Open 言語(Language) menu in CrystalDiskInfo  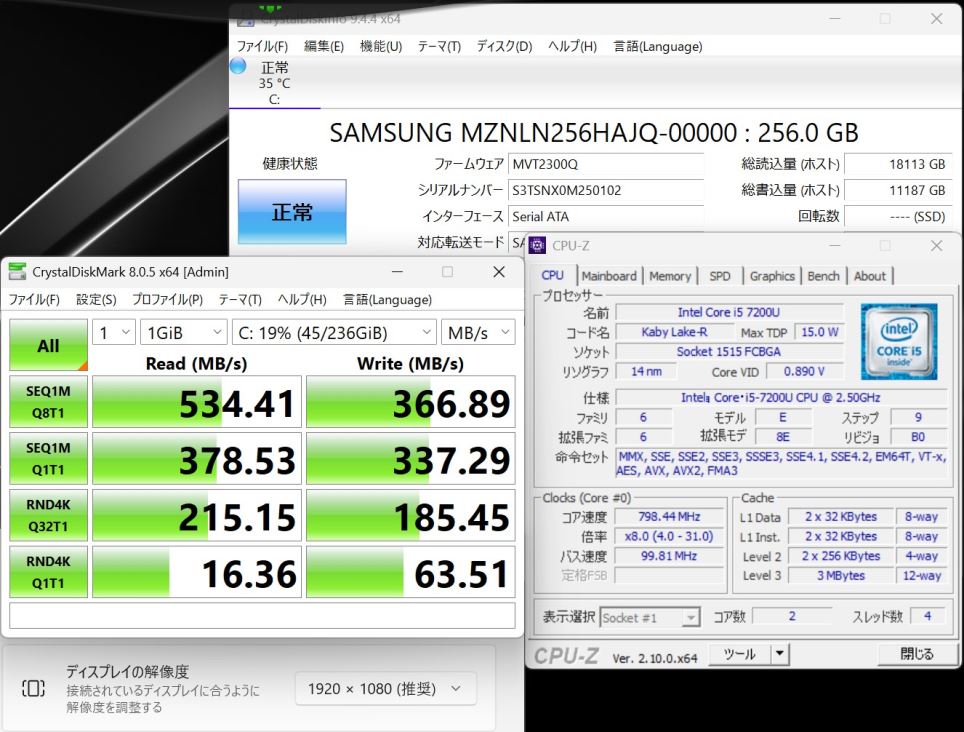point(658,46)
